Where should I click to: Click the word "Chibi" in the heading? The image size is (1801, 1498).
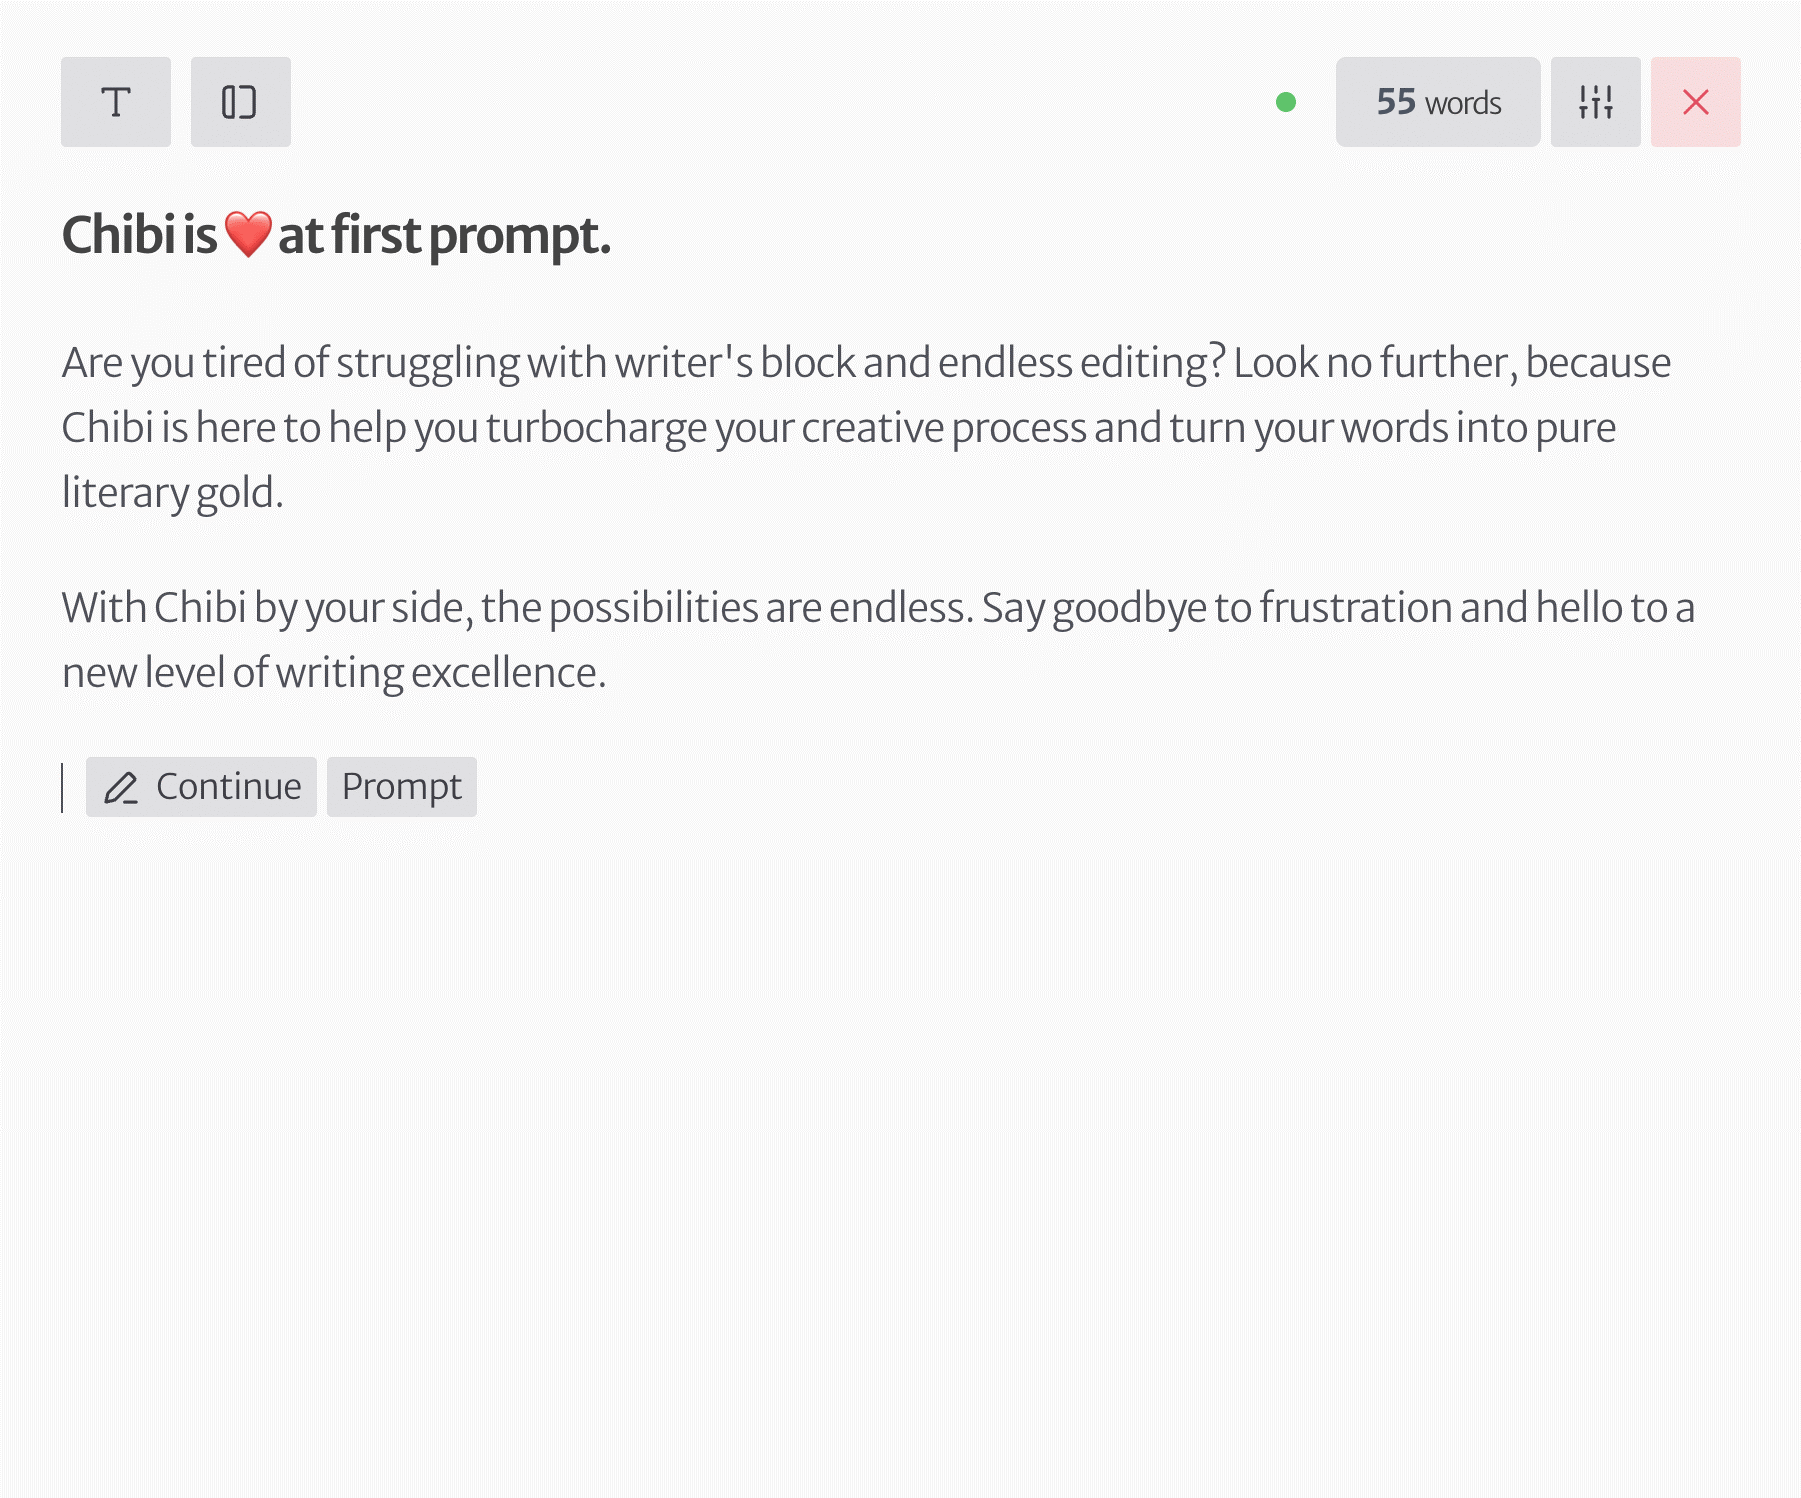click(x=118, y=236)
